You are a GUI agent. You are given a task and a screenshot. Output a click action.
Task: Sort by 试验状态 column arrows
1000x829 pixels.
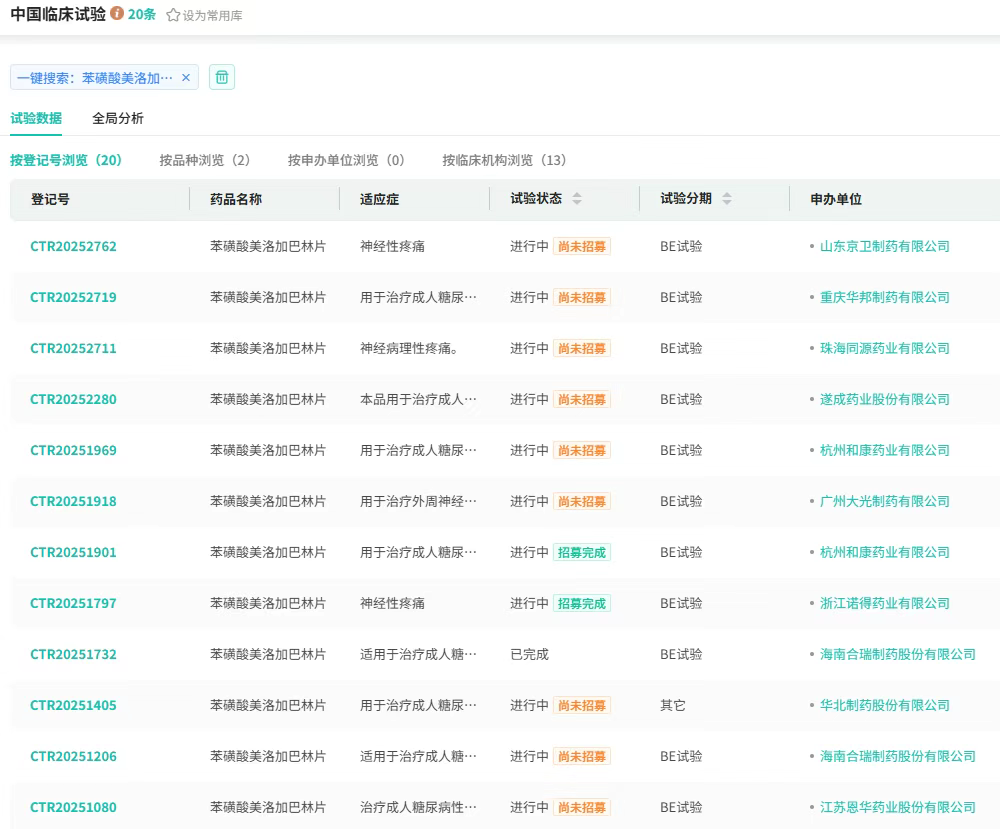[x=577, y=199]
